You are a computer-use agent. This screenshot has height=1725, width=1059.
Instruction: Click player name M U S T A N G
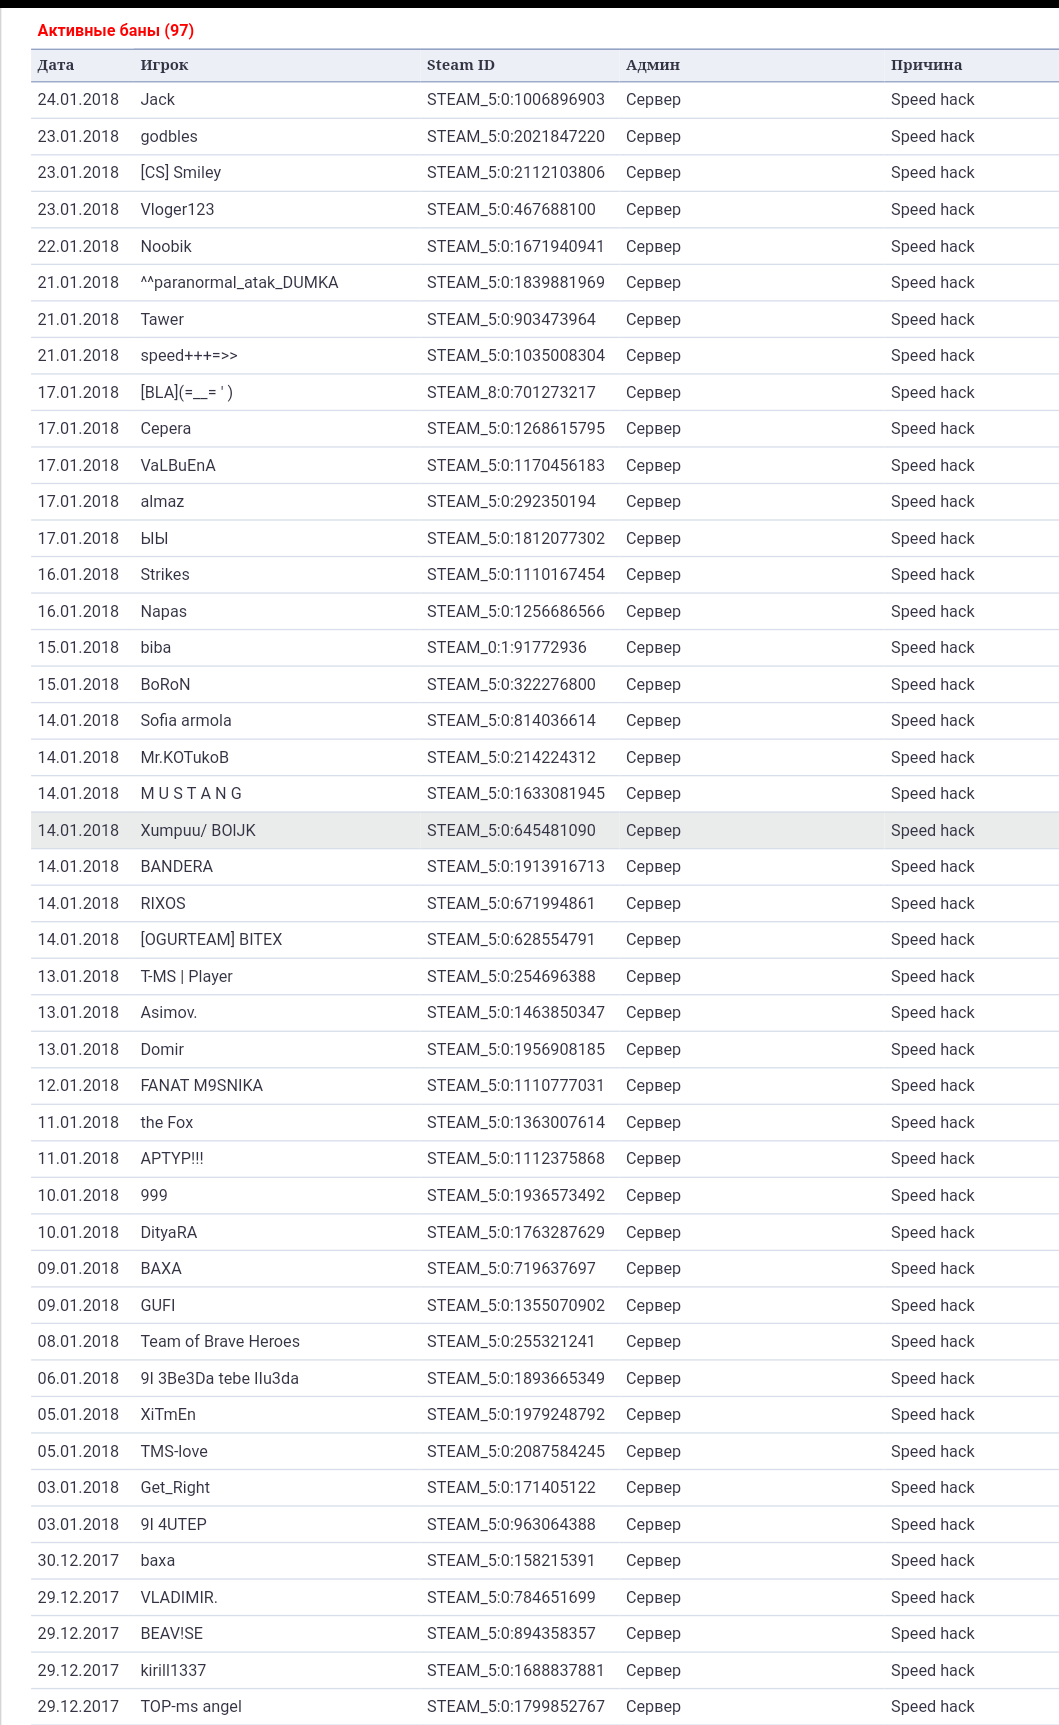click(191, 793)
